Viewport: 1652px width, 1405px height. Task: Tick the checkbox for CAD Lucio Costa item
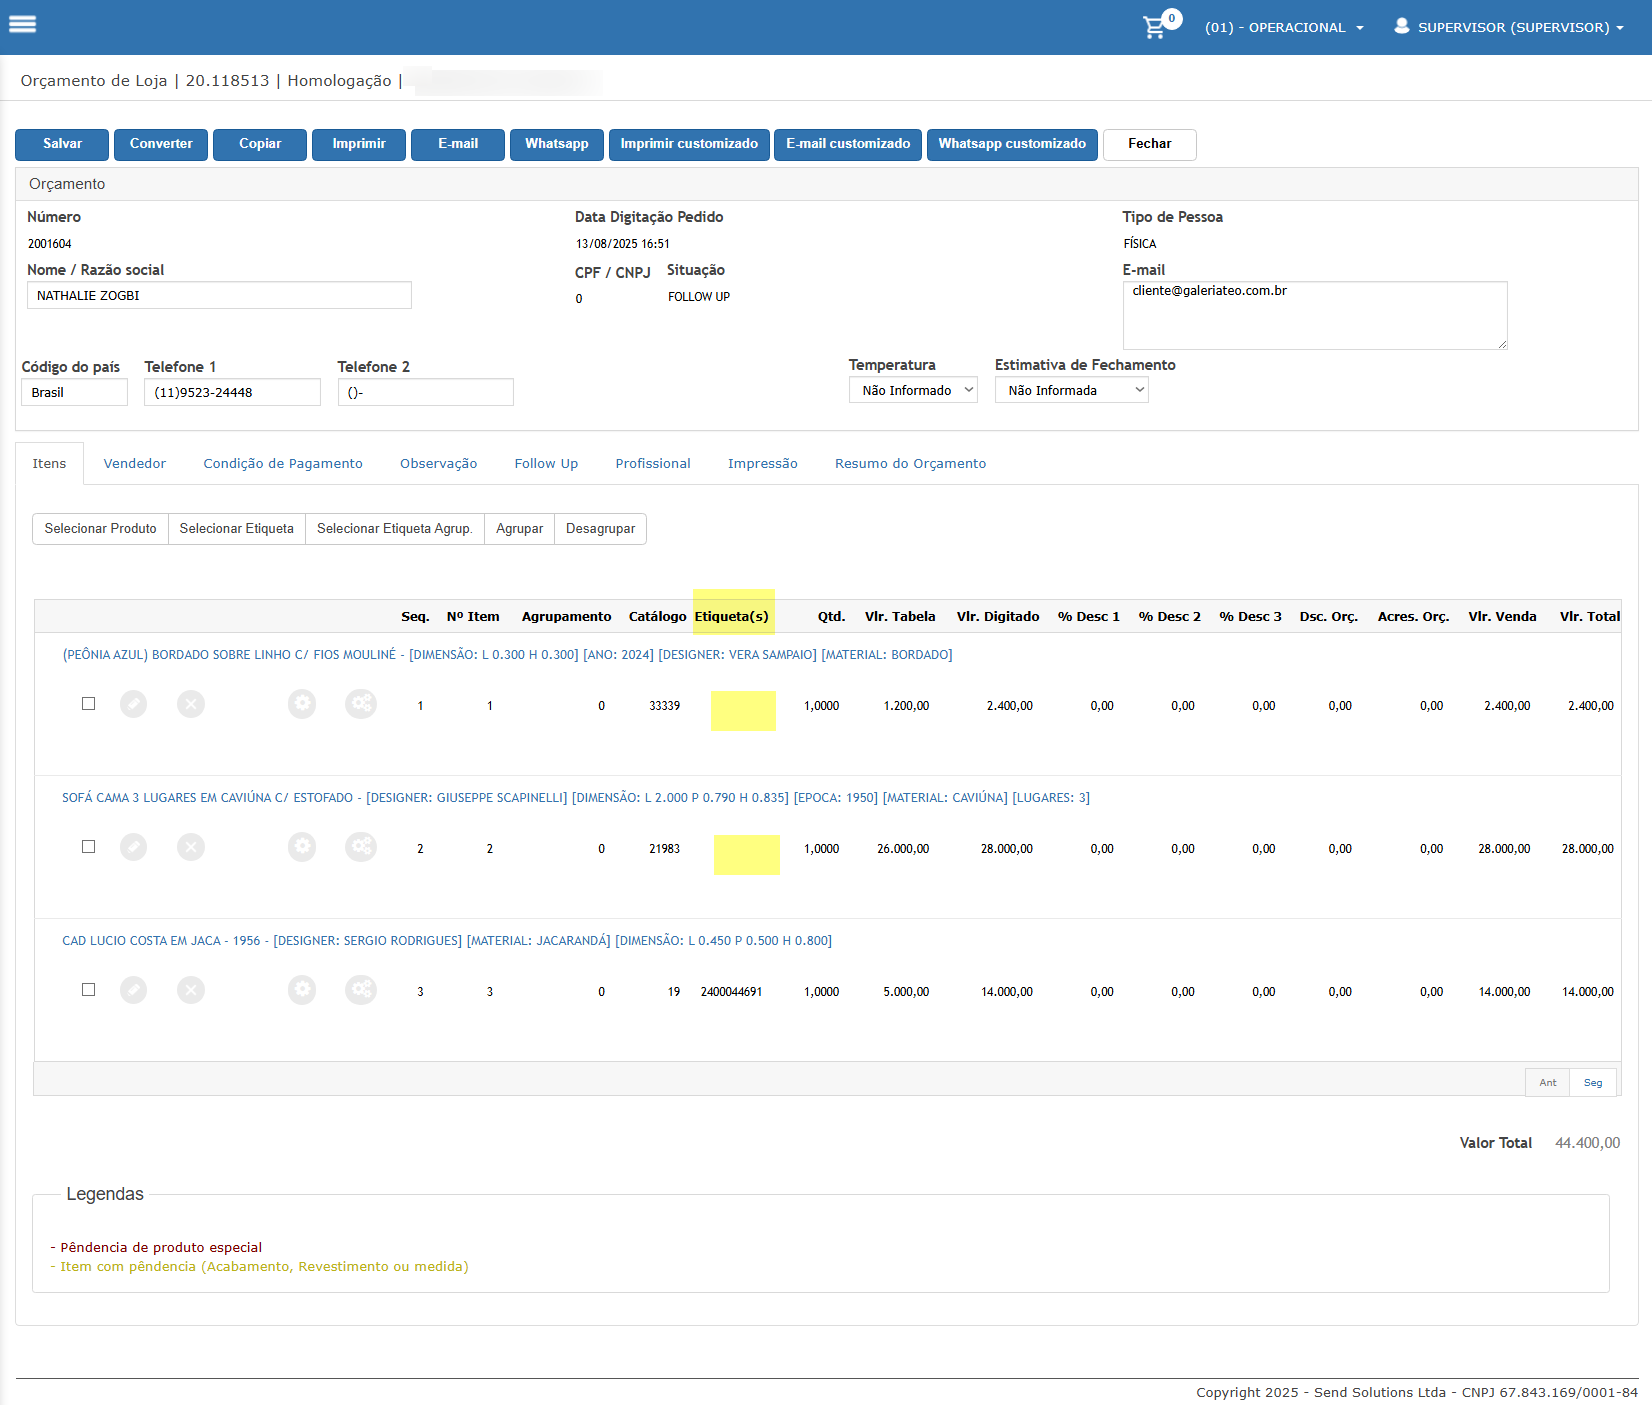[x=89, y=990]
